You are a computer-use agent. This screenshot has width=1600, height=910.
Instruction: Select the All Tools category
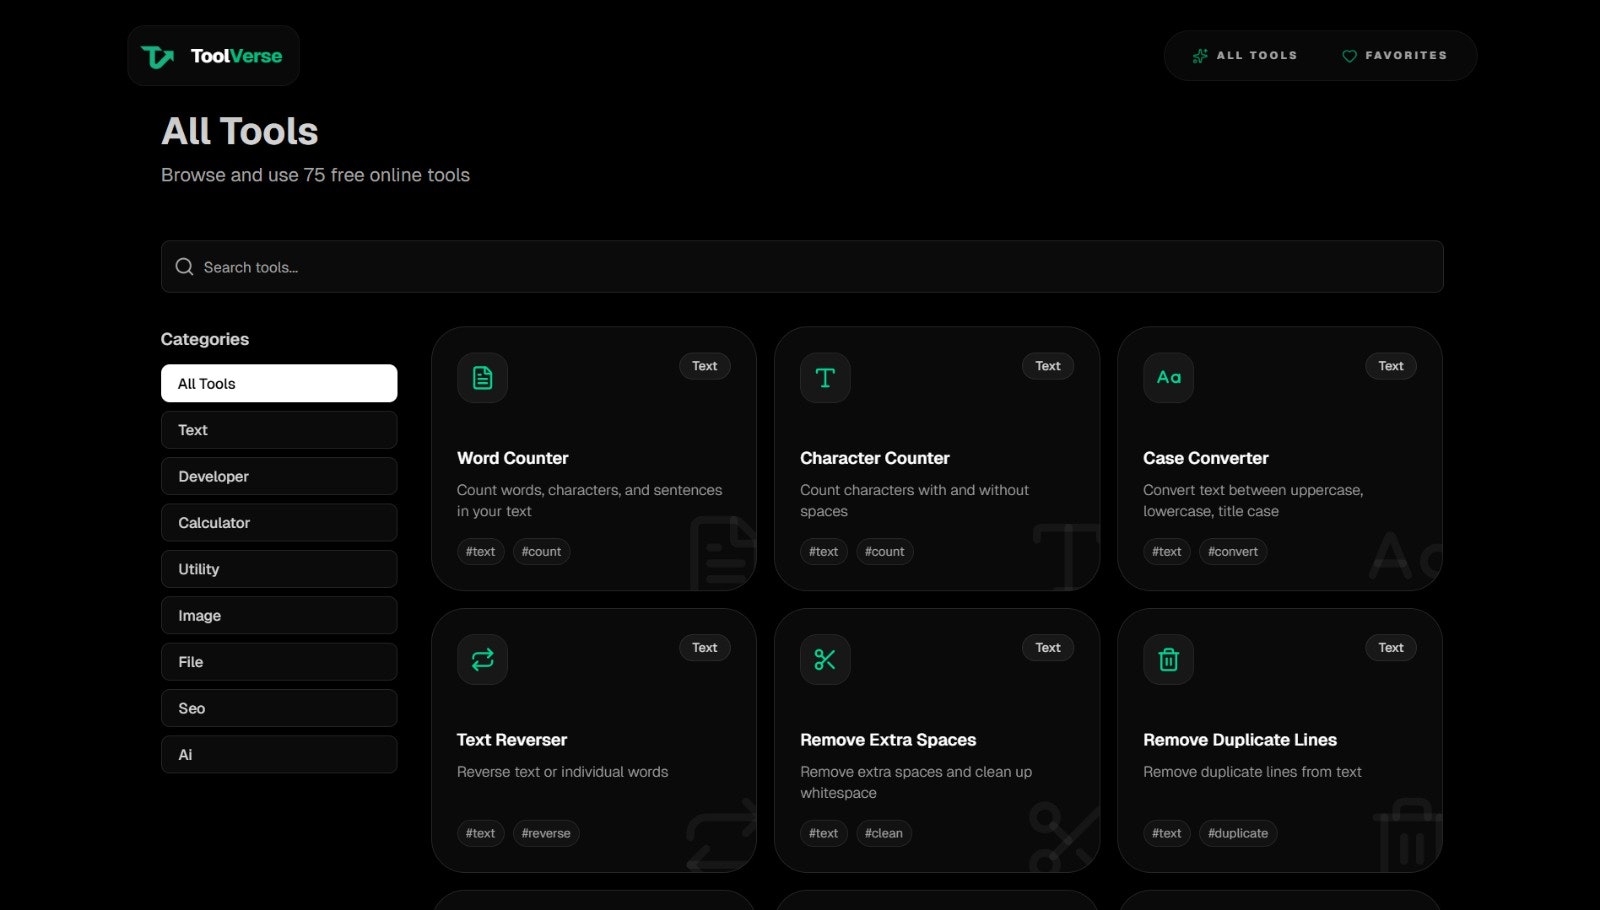coord(279,383)
